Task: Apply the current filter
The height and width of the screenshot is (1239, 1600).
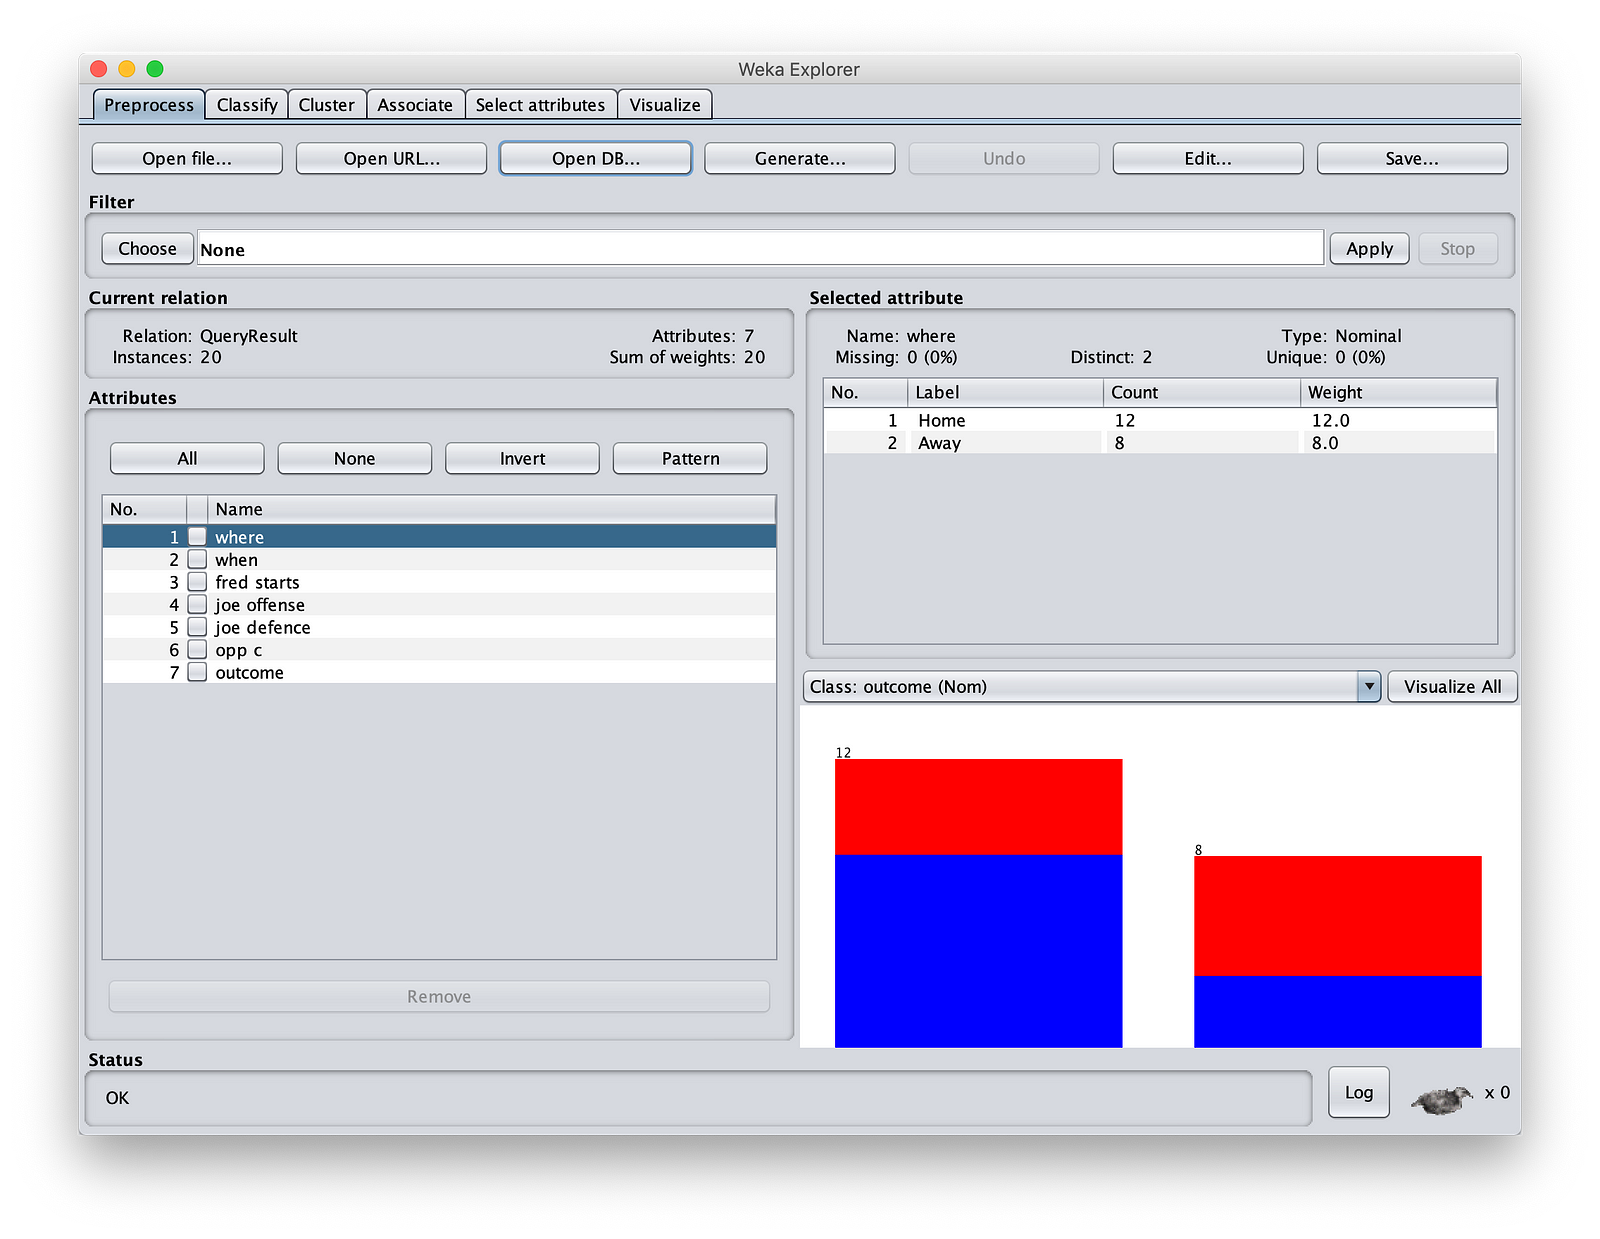Action: point(1369,249)
